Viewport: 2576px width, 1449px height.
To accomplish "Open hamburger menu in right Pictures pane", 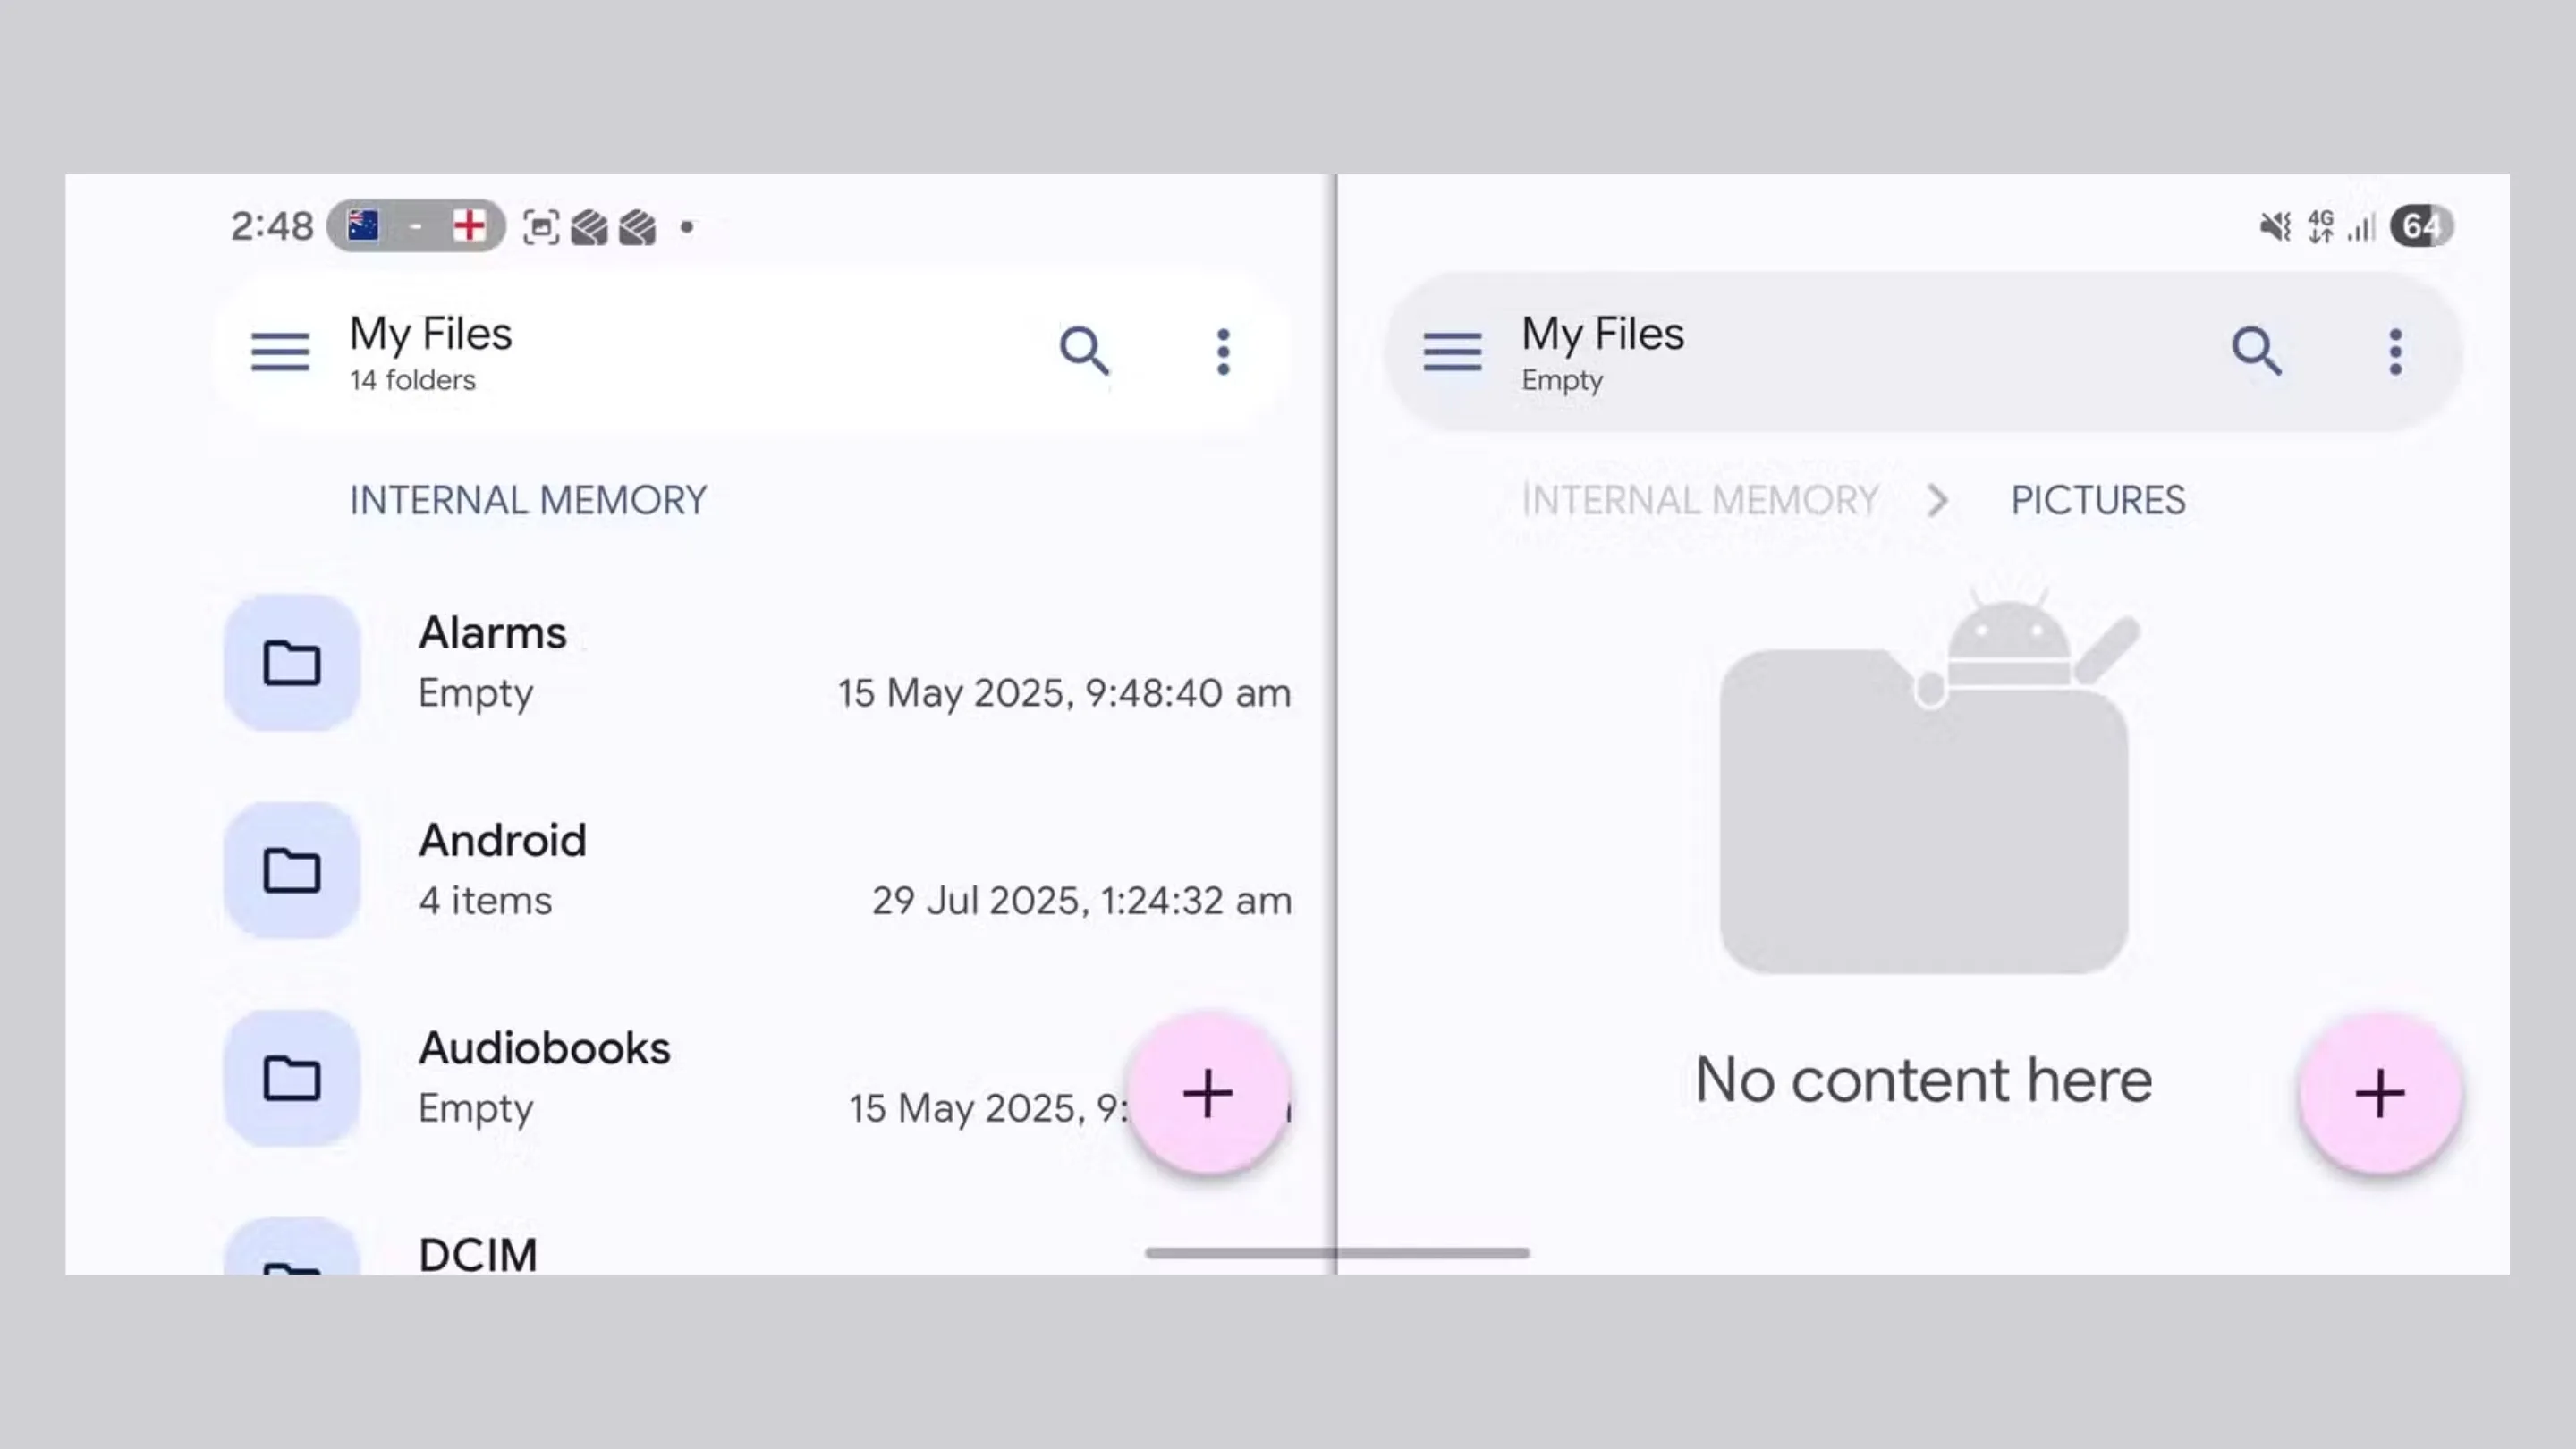I will 1452,352.
